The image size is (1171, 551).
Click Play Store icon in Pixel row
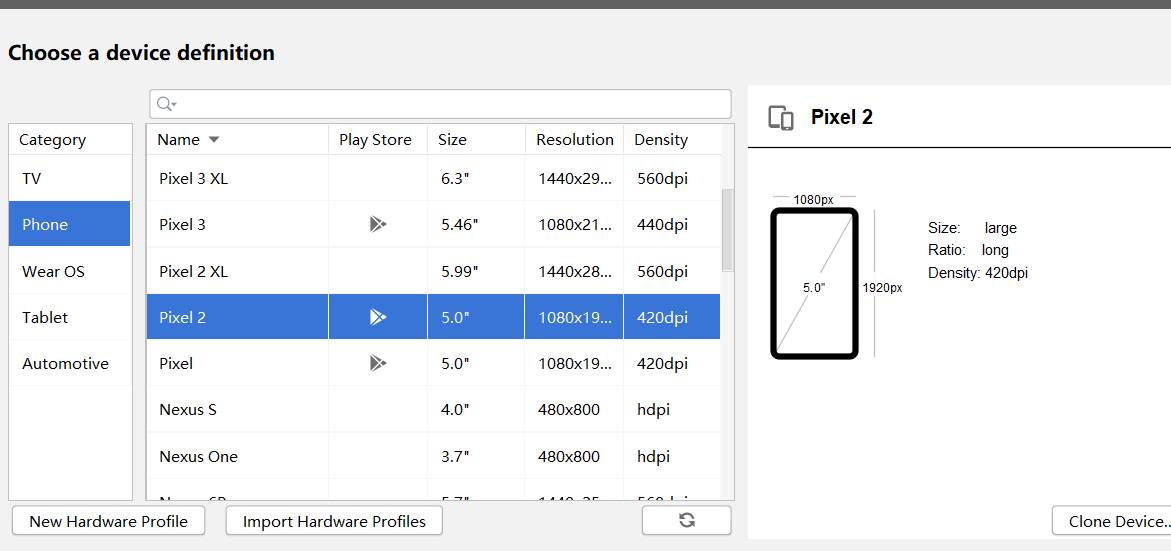click(377, 363)
